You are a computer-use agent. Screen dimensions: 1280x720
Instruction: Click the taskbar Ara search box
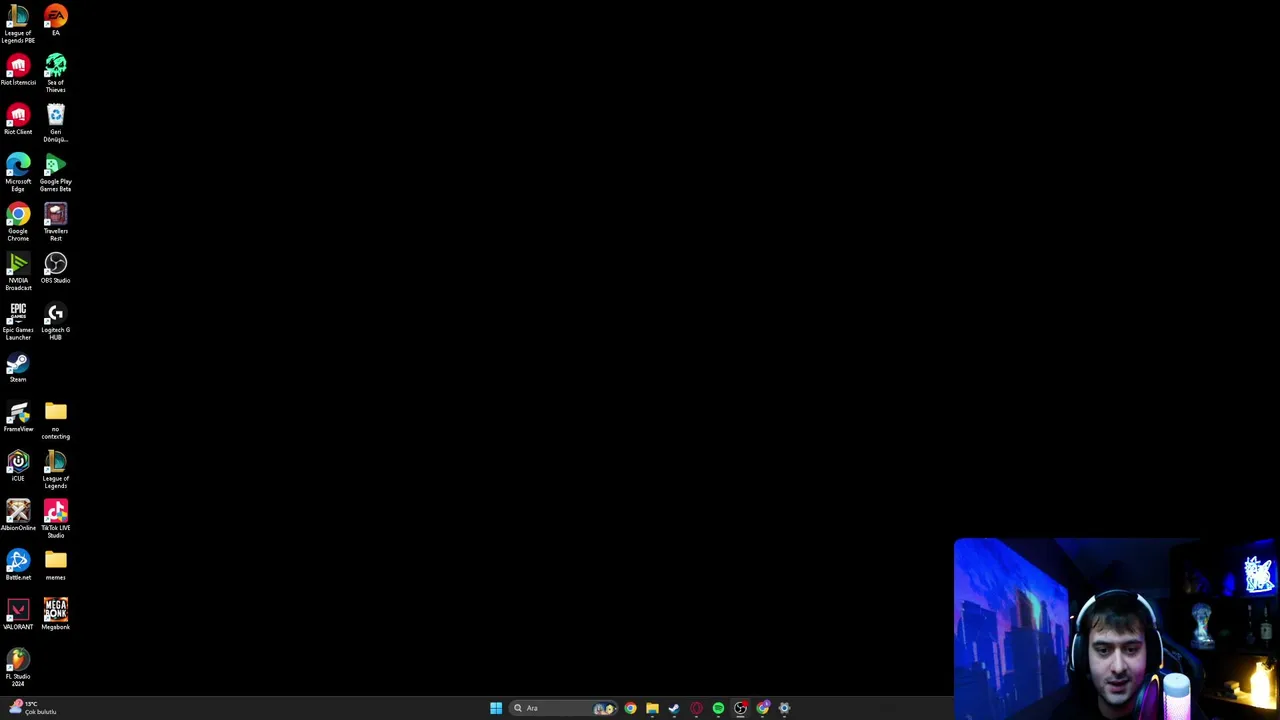[564, 708]
